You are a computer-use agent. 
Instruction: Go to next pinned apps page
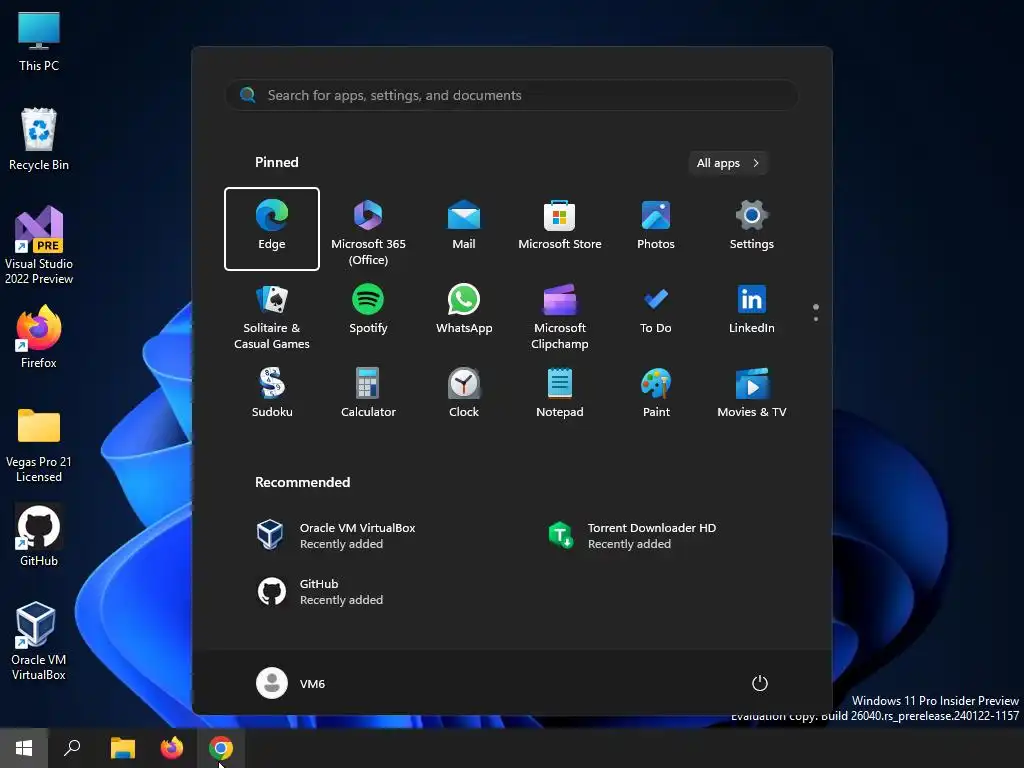[x=816, y=319]
